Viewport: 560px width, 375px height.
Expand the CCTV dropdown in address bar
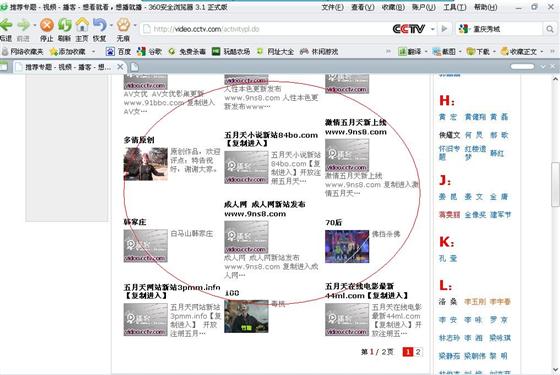(432, 29)
